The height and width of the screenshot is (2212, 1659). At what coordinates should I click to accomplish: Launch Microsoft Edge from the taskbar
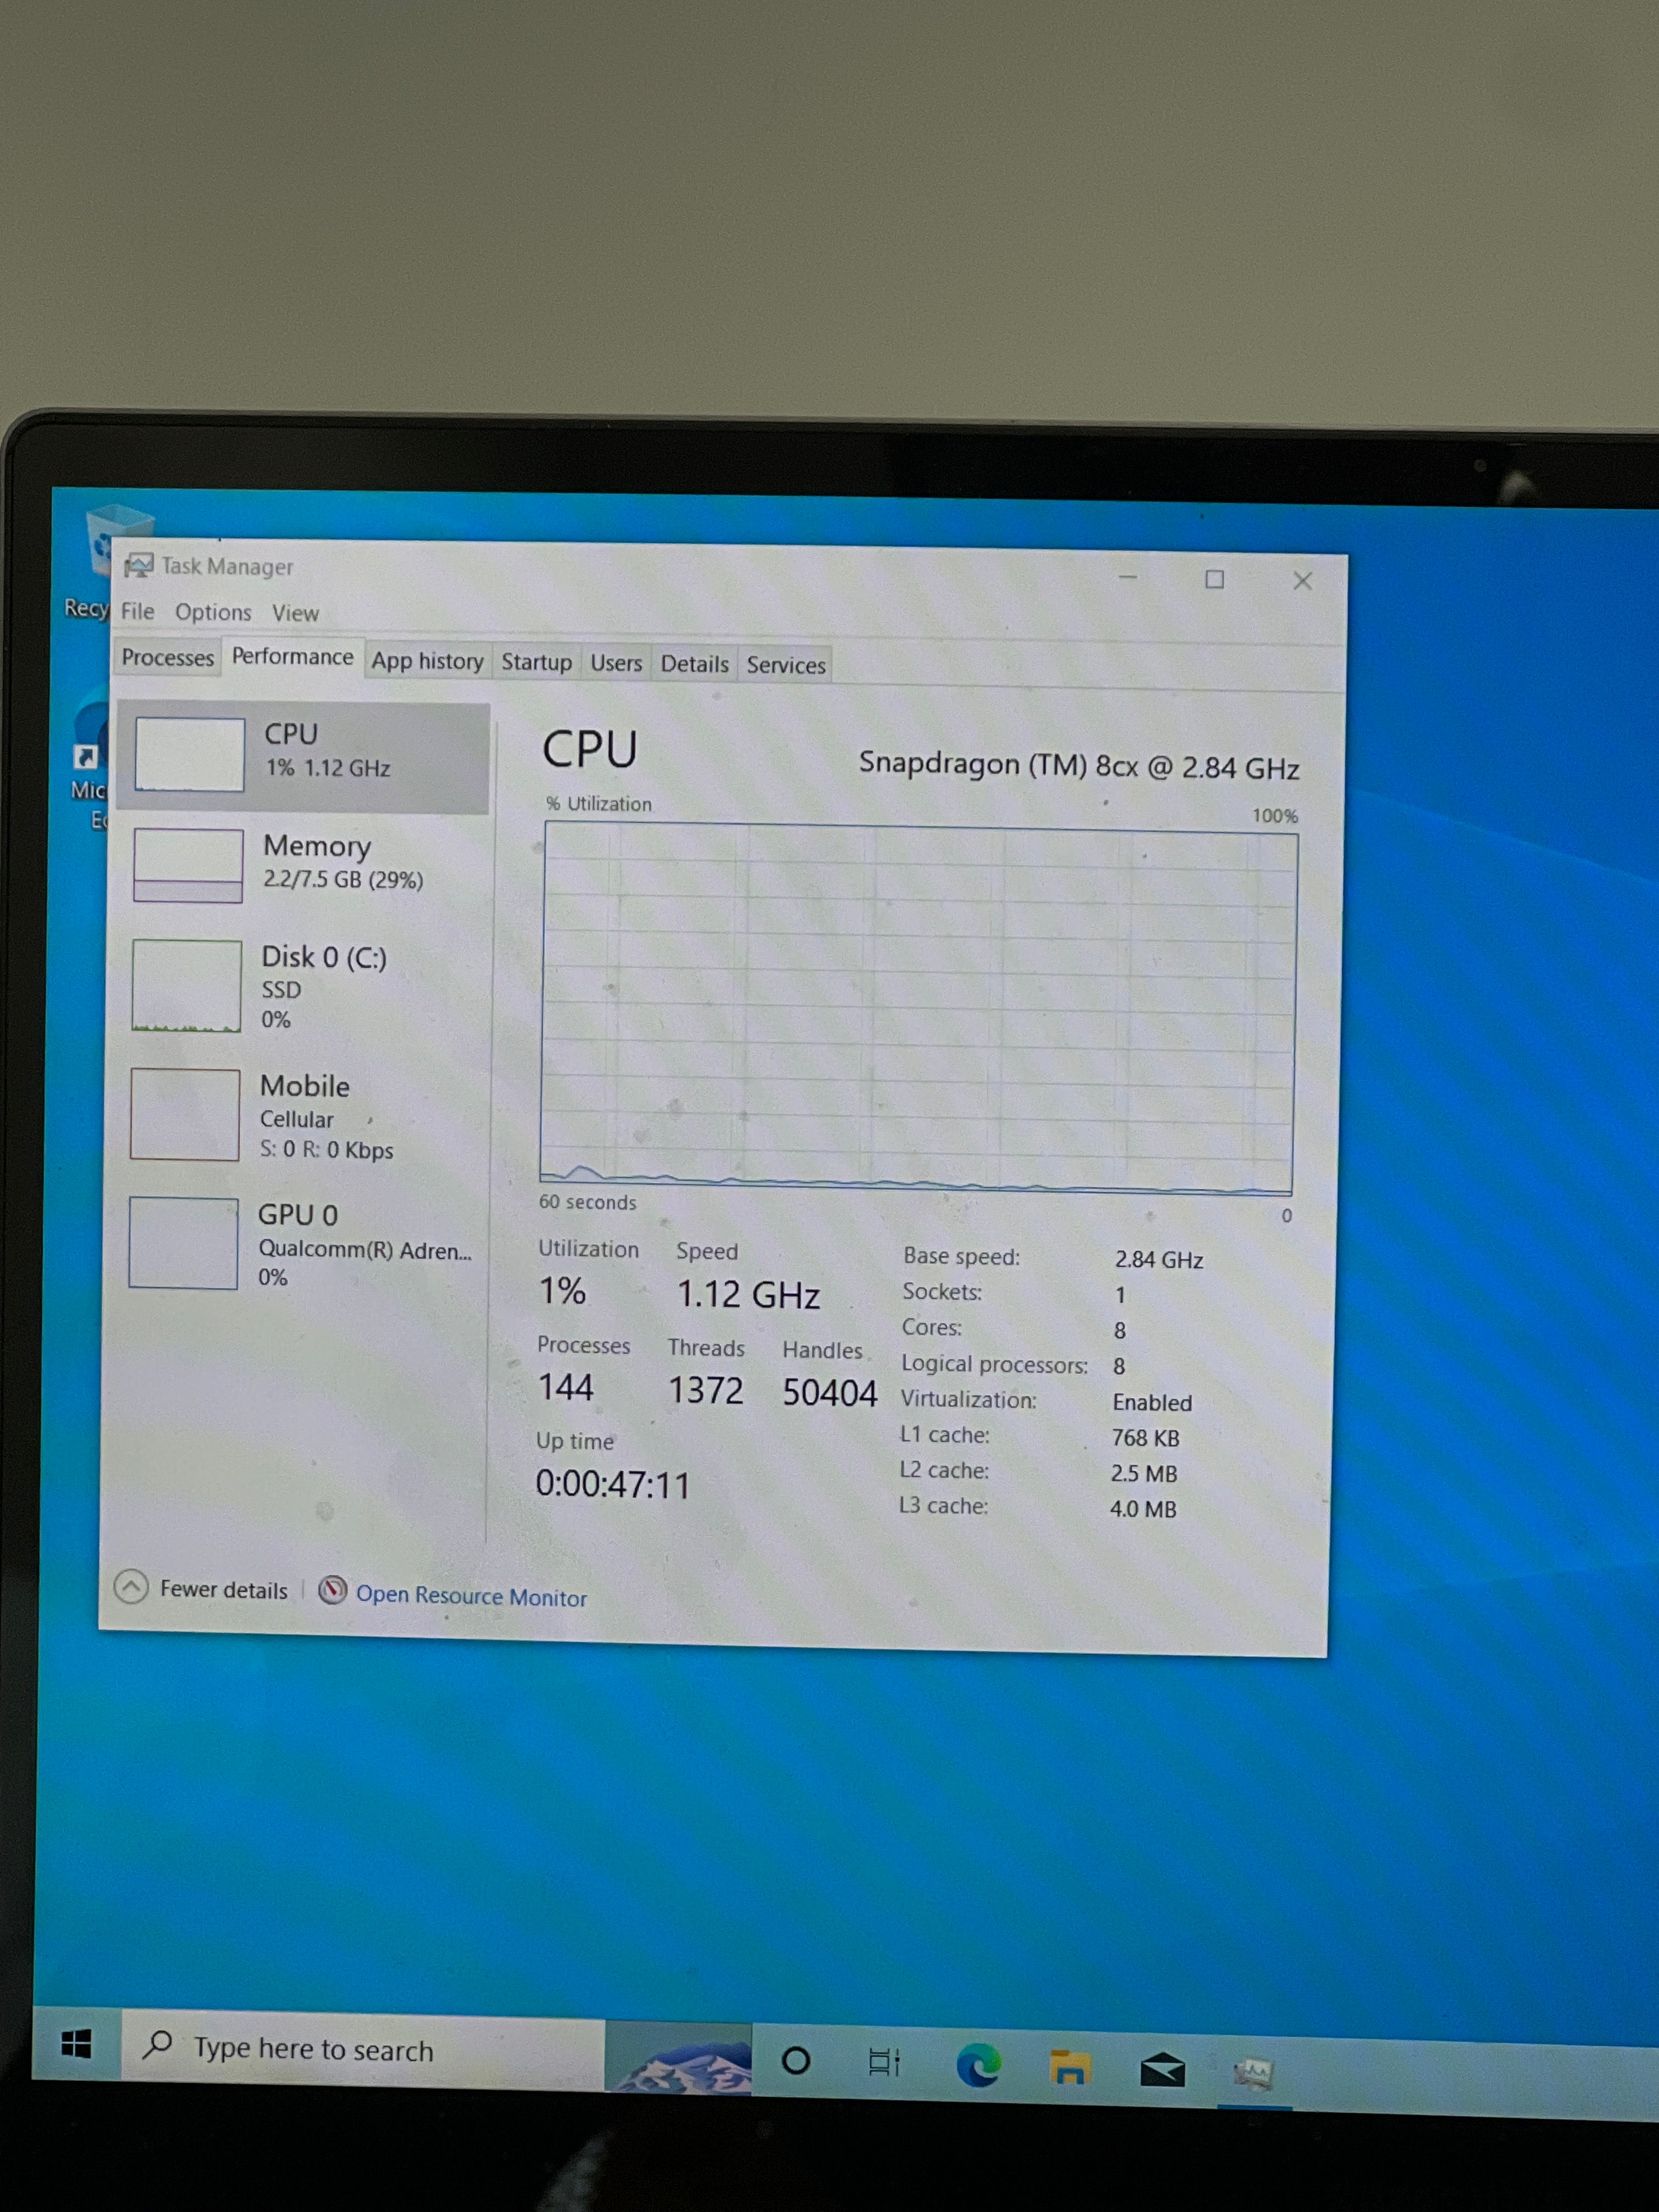click(978, 2066)
